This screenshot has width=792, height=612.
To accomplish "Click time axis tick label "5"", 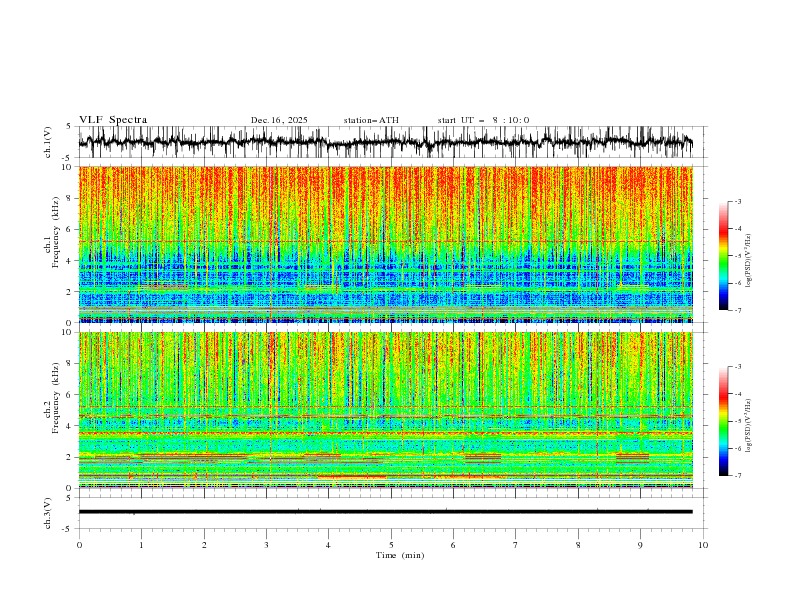I will click(391, 545).
